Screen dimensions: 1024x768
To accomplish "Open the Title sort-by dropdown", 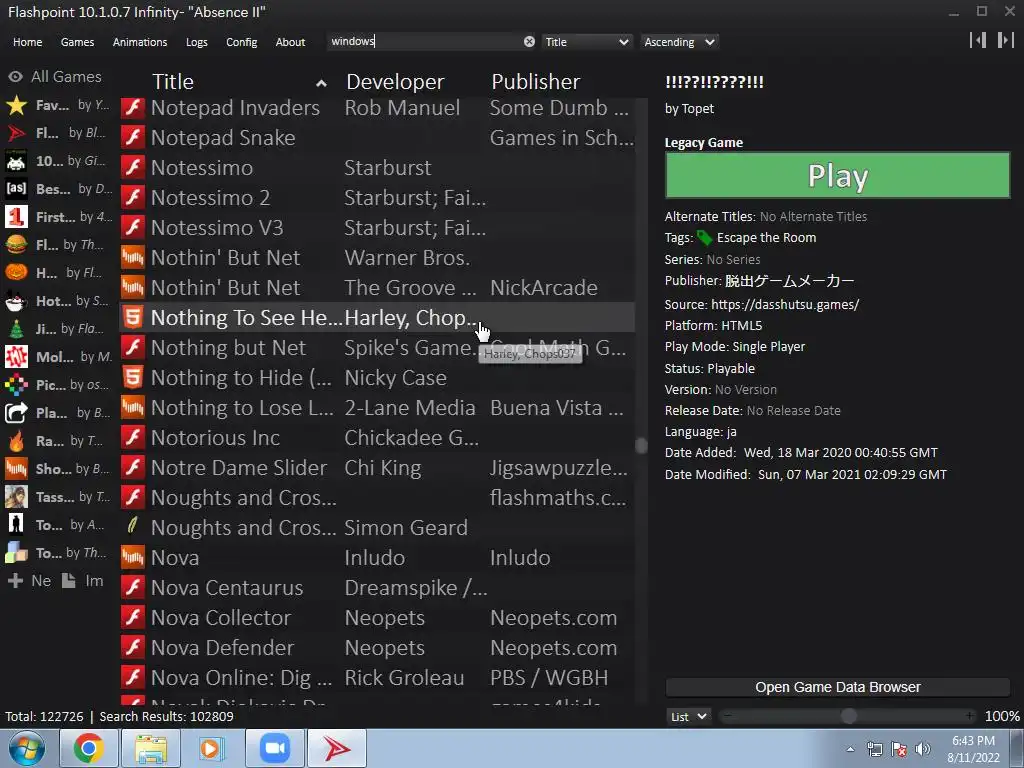I will click(x=586, y=42).
